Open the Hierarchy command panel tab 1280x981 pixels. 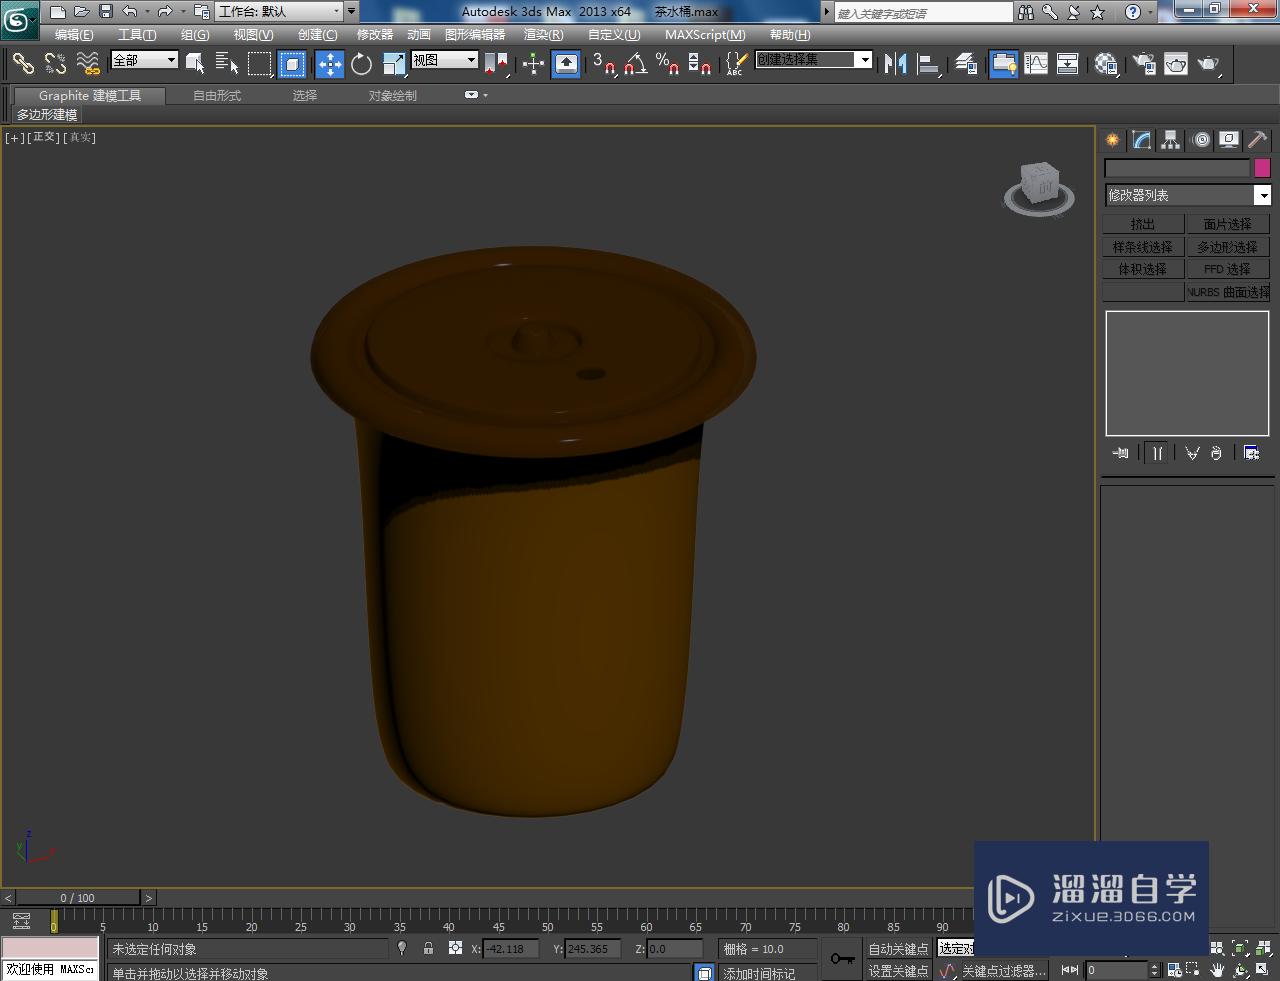(1170, 140)
